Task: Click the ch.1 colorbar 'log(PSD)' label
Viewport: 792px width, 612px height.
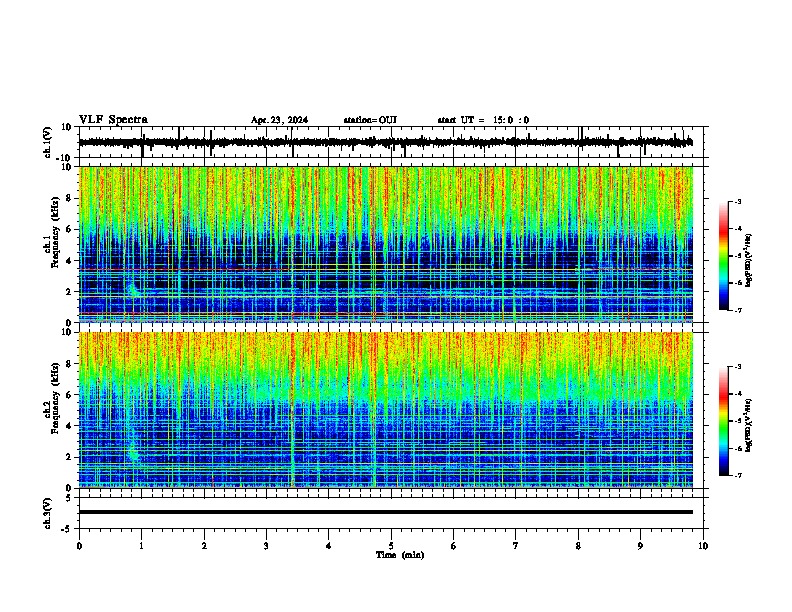Action: point(748,260)
